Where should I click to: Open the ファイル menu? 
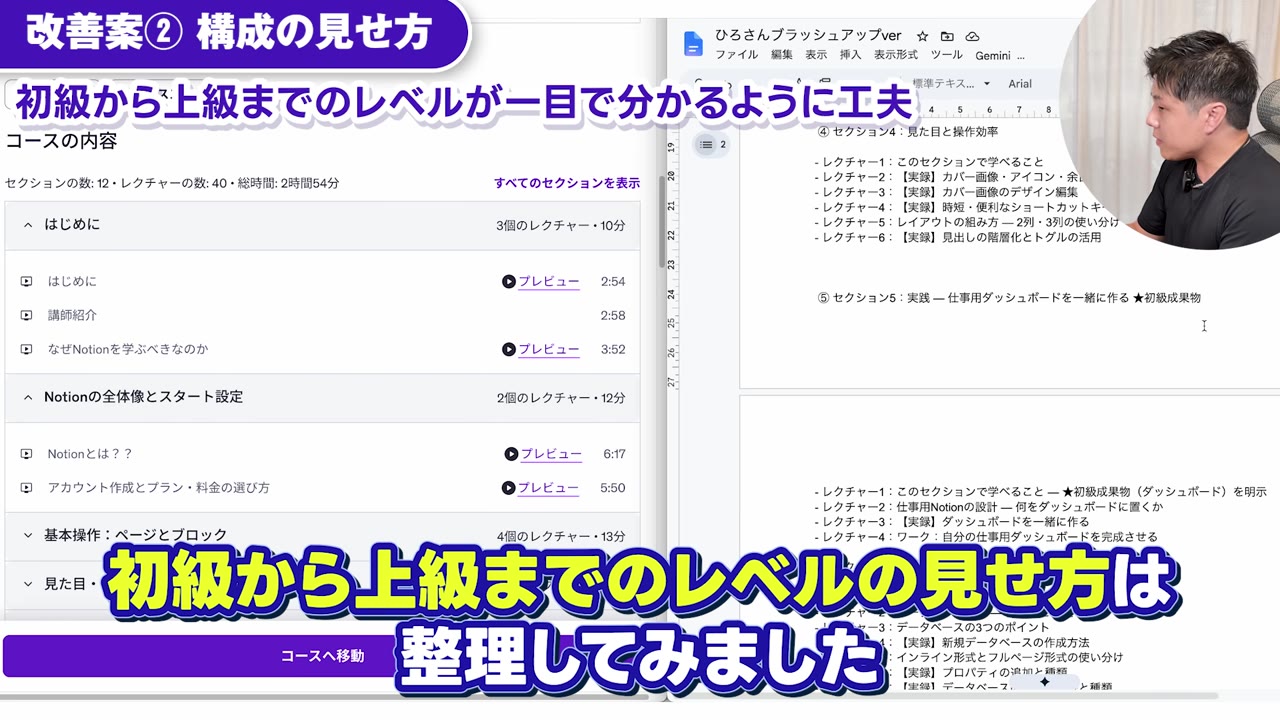click(x=736, y=55)
